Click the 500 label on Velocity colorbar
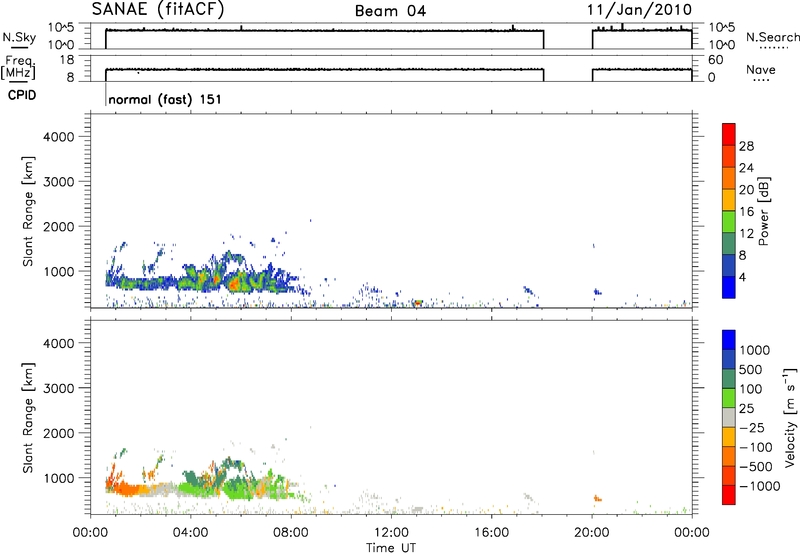800x554 pixels. pos(751,370)
